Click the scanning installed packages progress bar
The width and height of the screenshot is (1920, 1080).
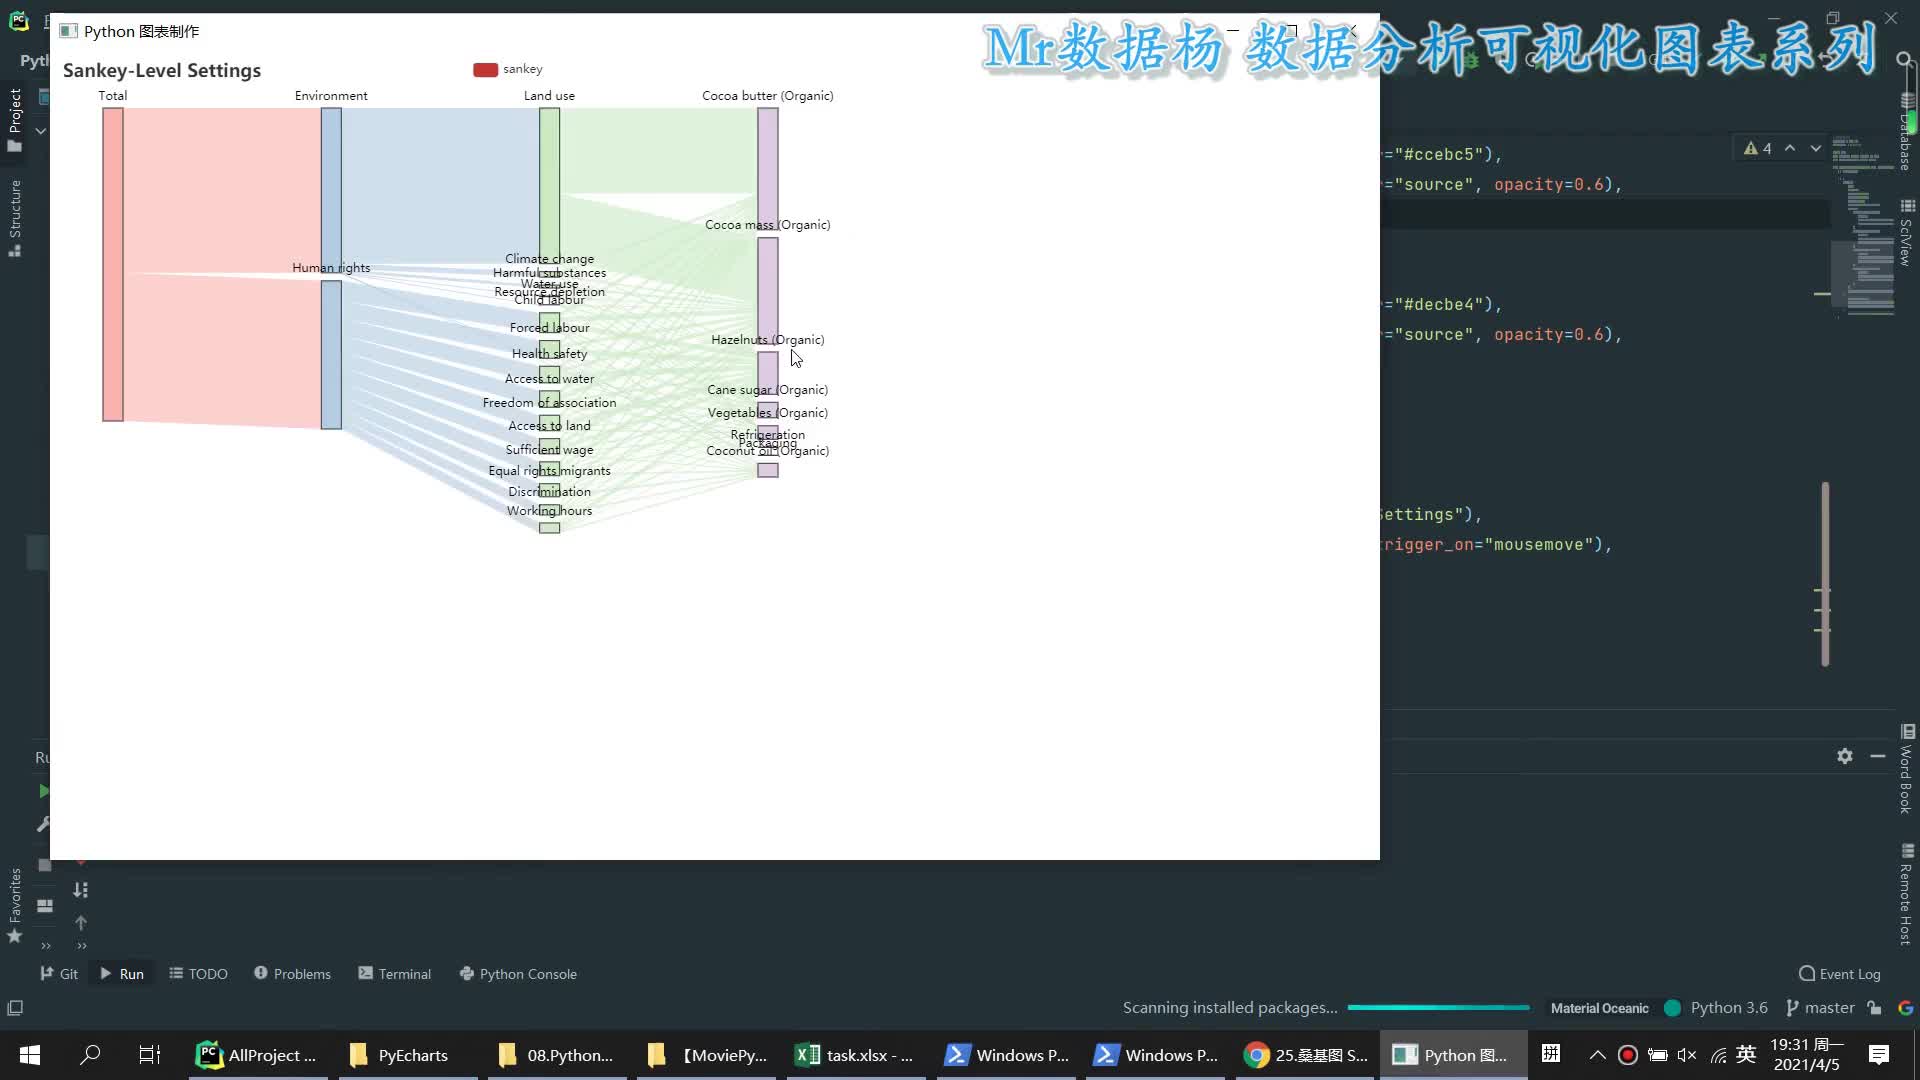[x=1440, y=1007]
